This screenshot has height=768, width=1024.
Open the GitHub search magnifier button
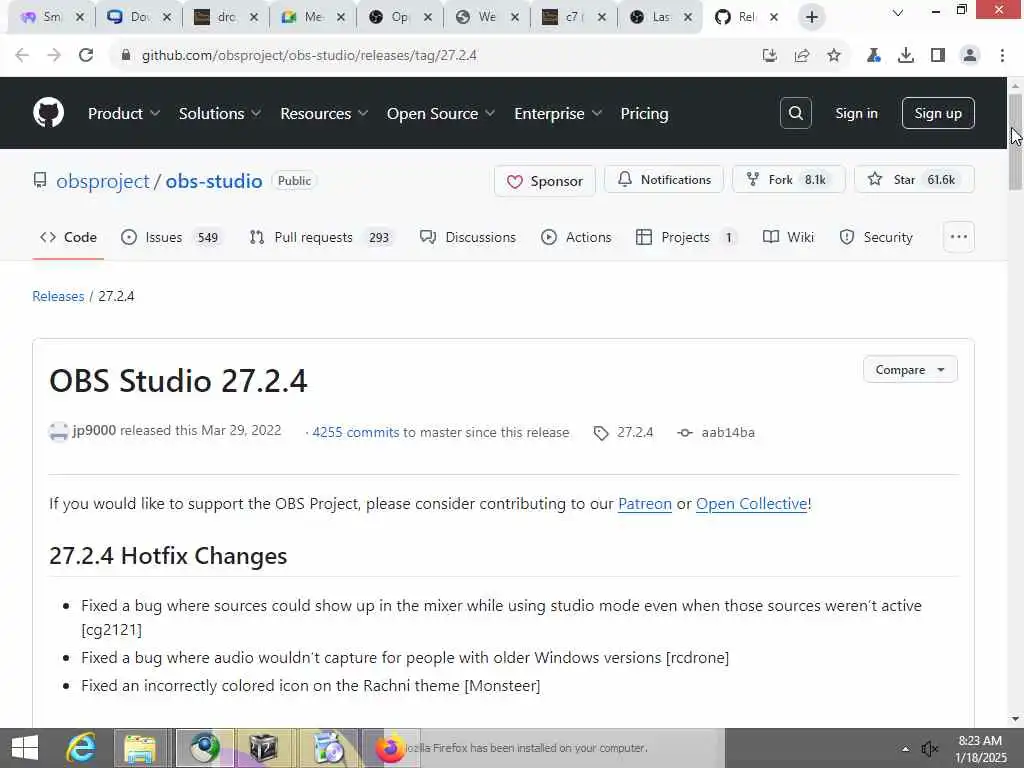coord(795,113)
